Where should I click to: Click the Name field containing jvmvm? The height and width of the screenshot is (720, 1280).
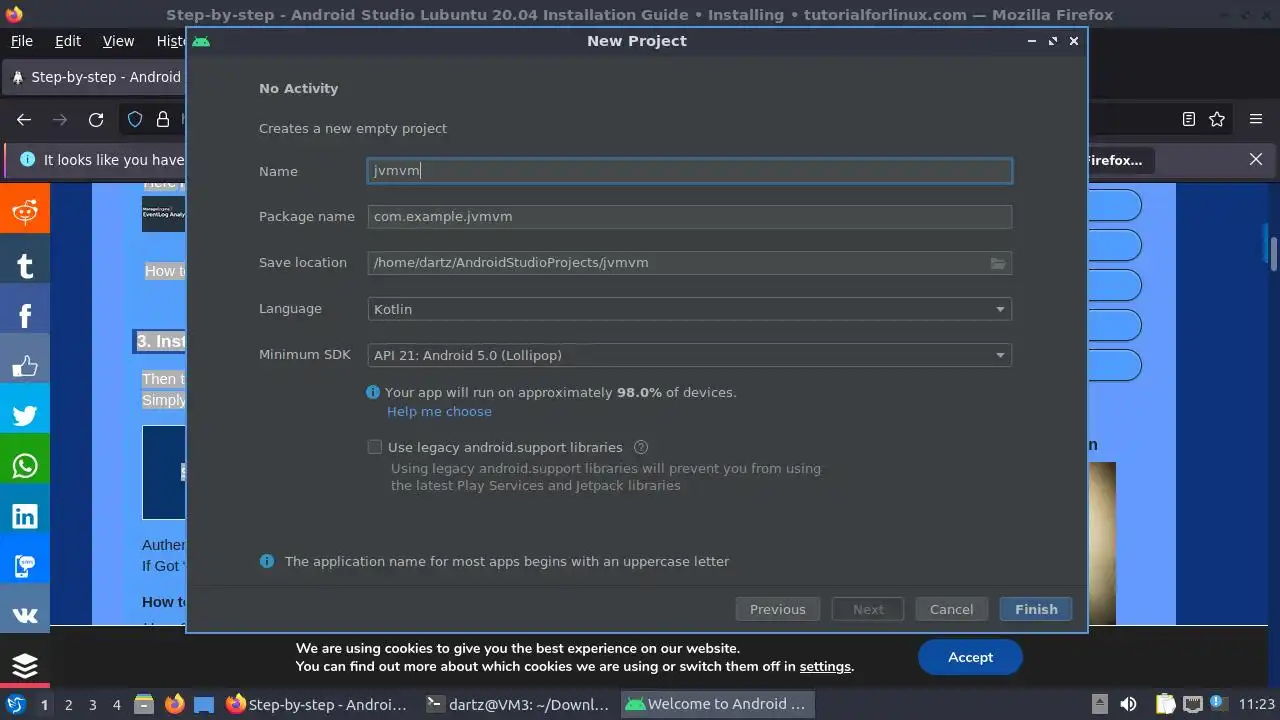pyautogui.click(x=689, y=171)
